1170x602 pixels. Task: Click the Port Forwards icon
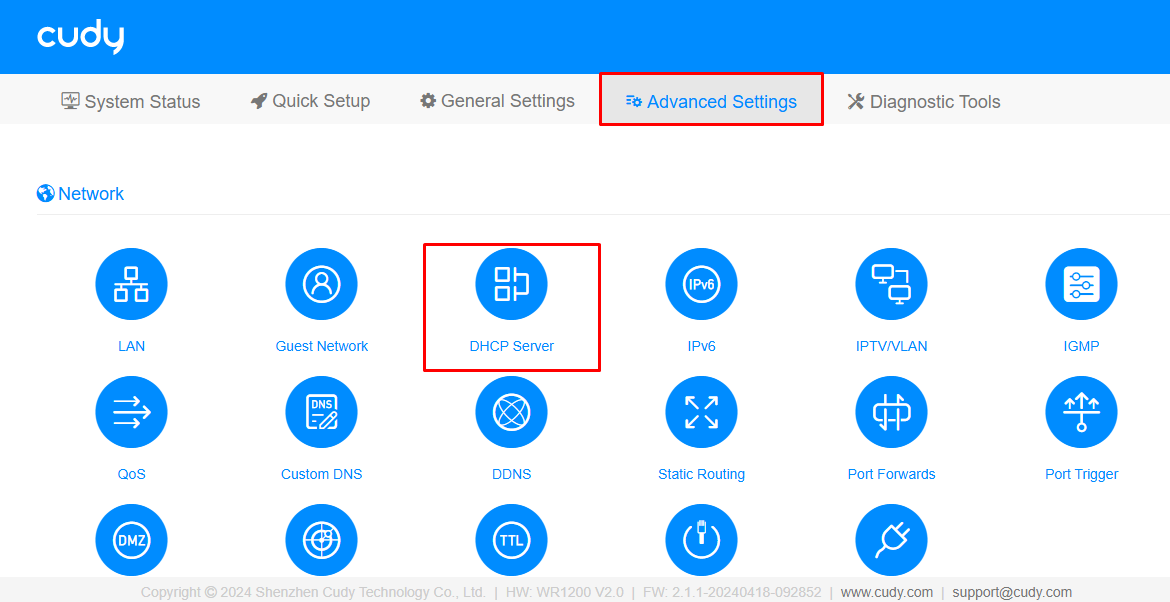[x=891, y=412]
